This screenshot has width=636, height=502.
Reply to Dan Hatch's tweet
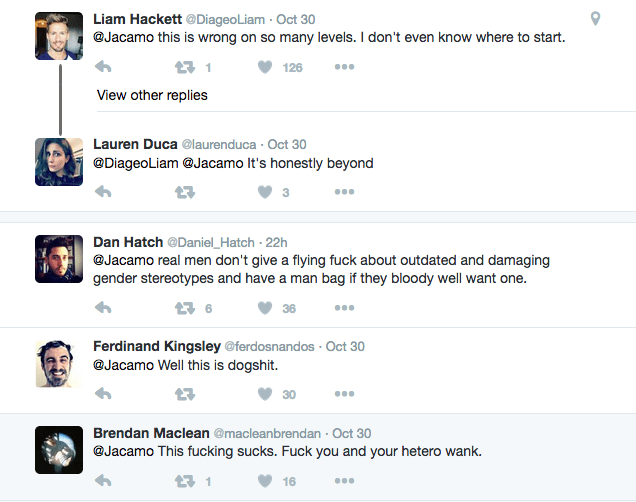[103, 308]
